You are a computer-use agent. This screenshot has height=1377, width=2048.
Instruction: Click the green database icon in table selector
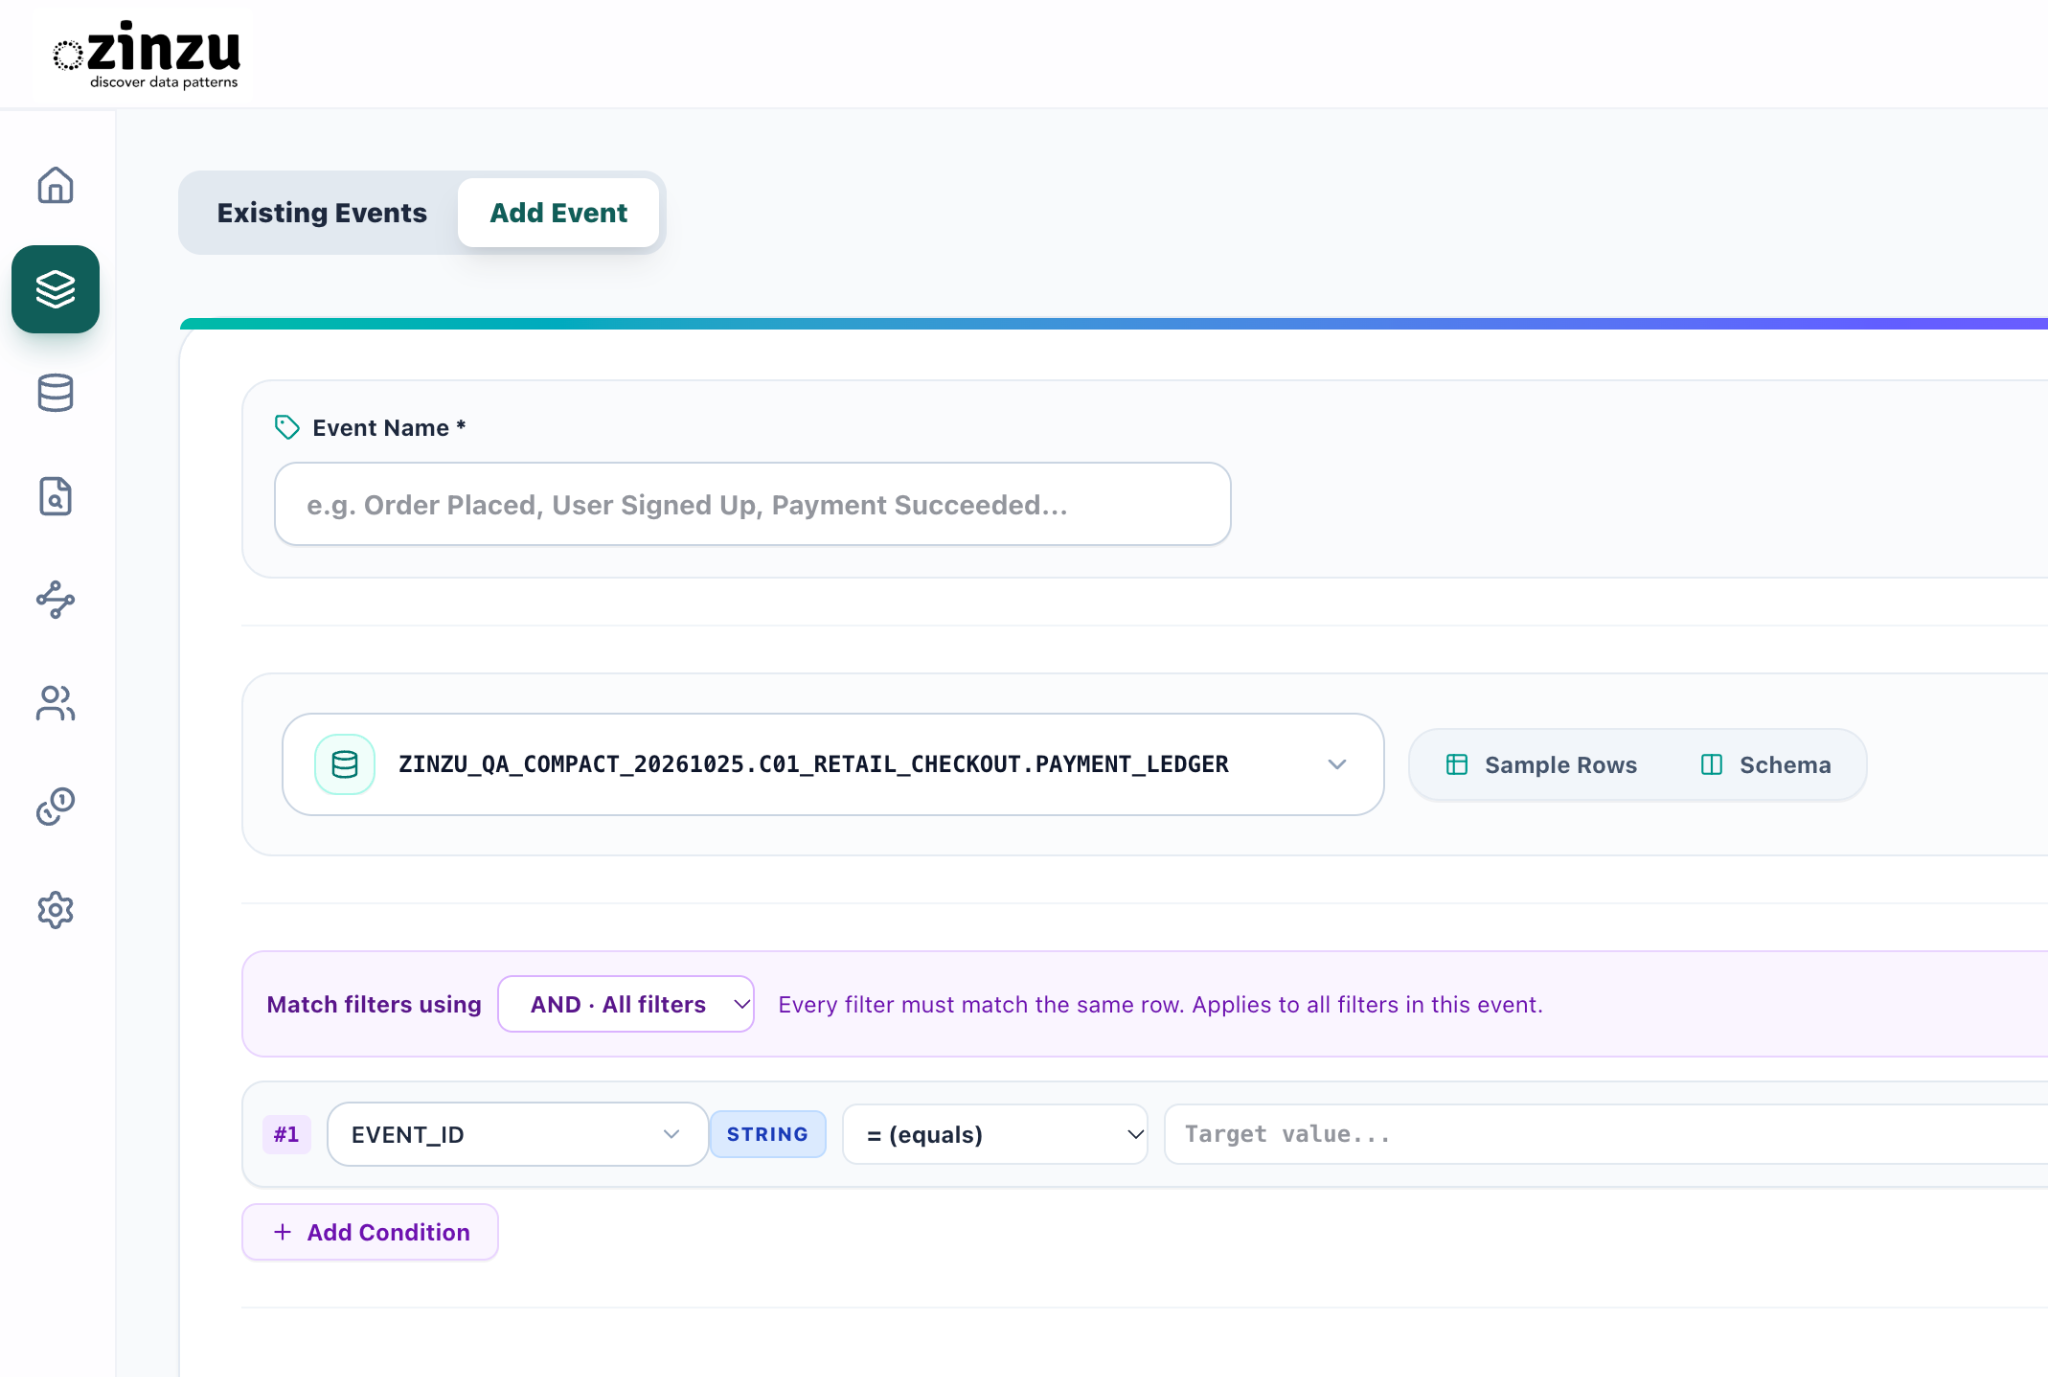tap(345, 764)
